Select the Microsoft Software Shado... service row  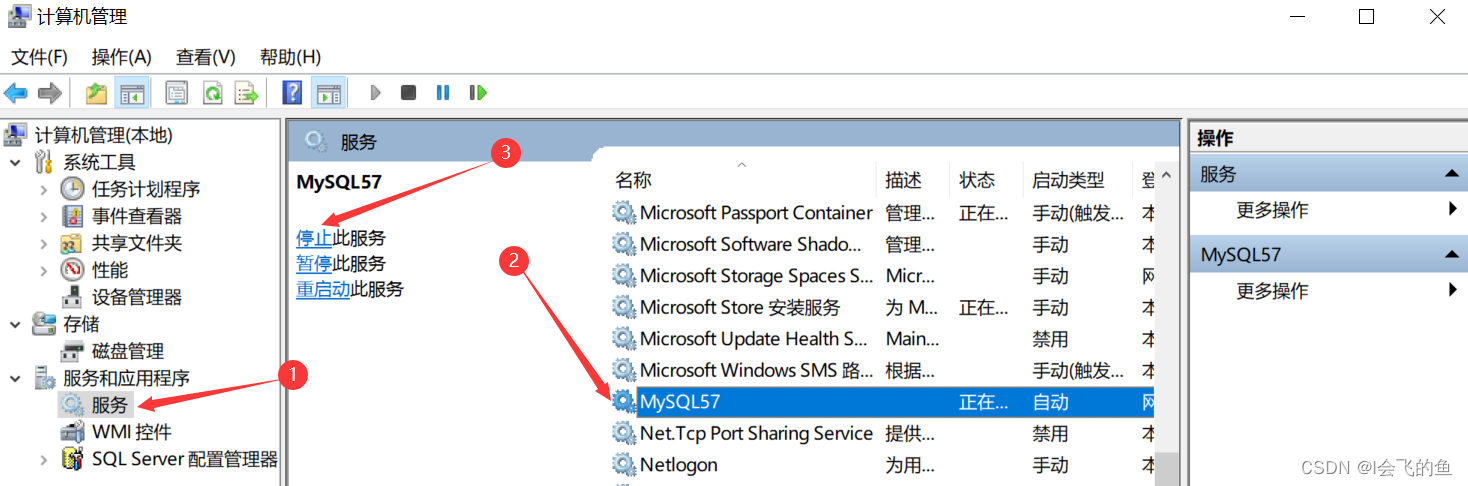click(881, 245)
